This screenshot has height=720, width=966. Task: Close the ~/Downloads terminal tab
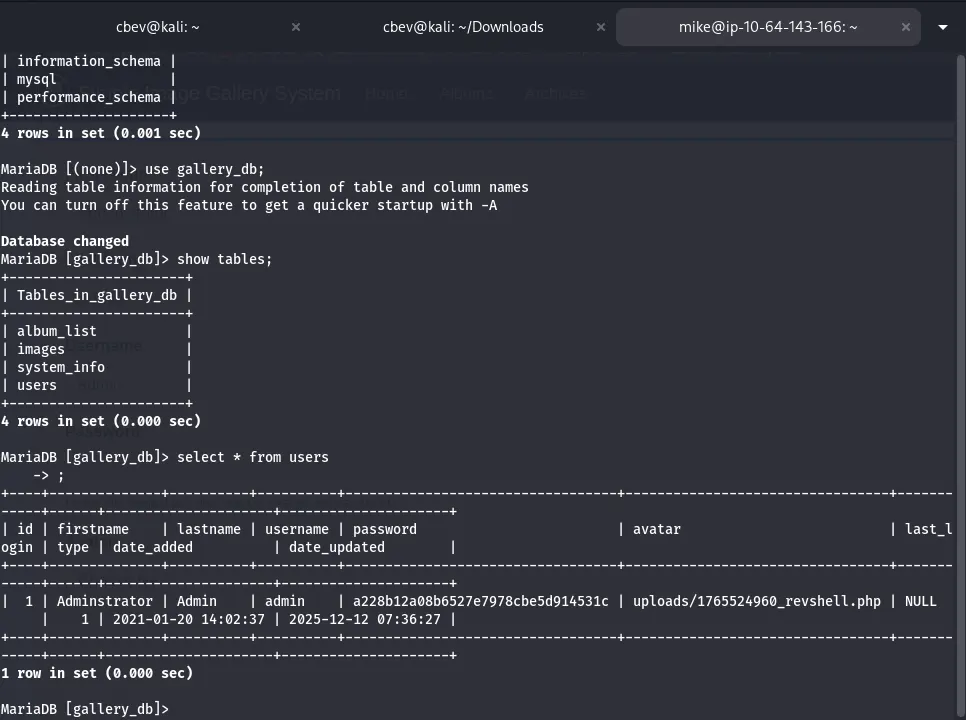[x=601, y=27]
